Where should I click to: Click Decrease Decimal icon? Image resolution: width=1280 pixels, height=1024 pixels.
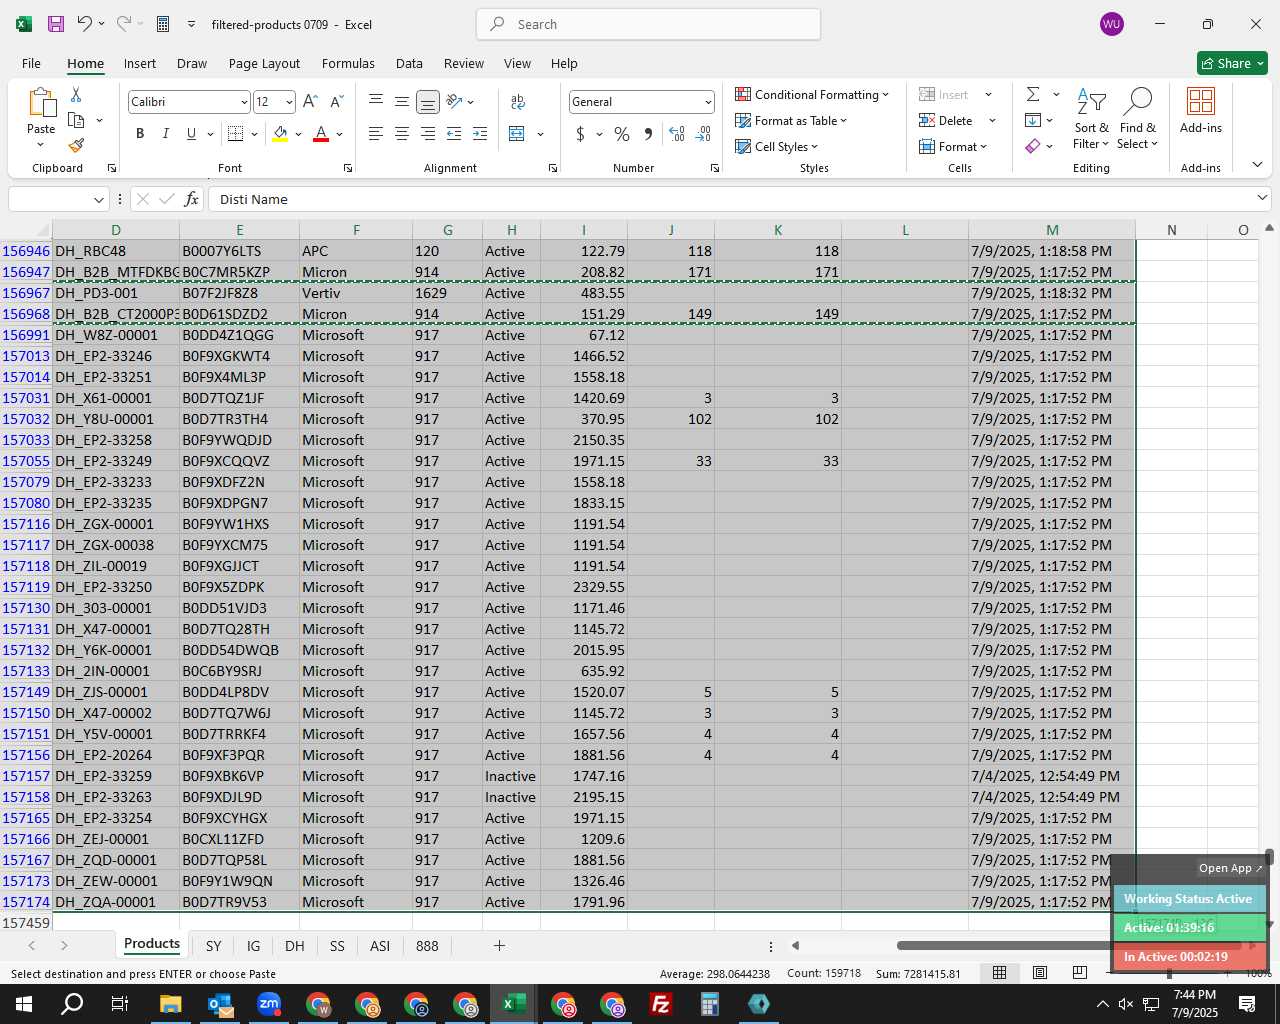(703, 133)
